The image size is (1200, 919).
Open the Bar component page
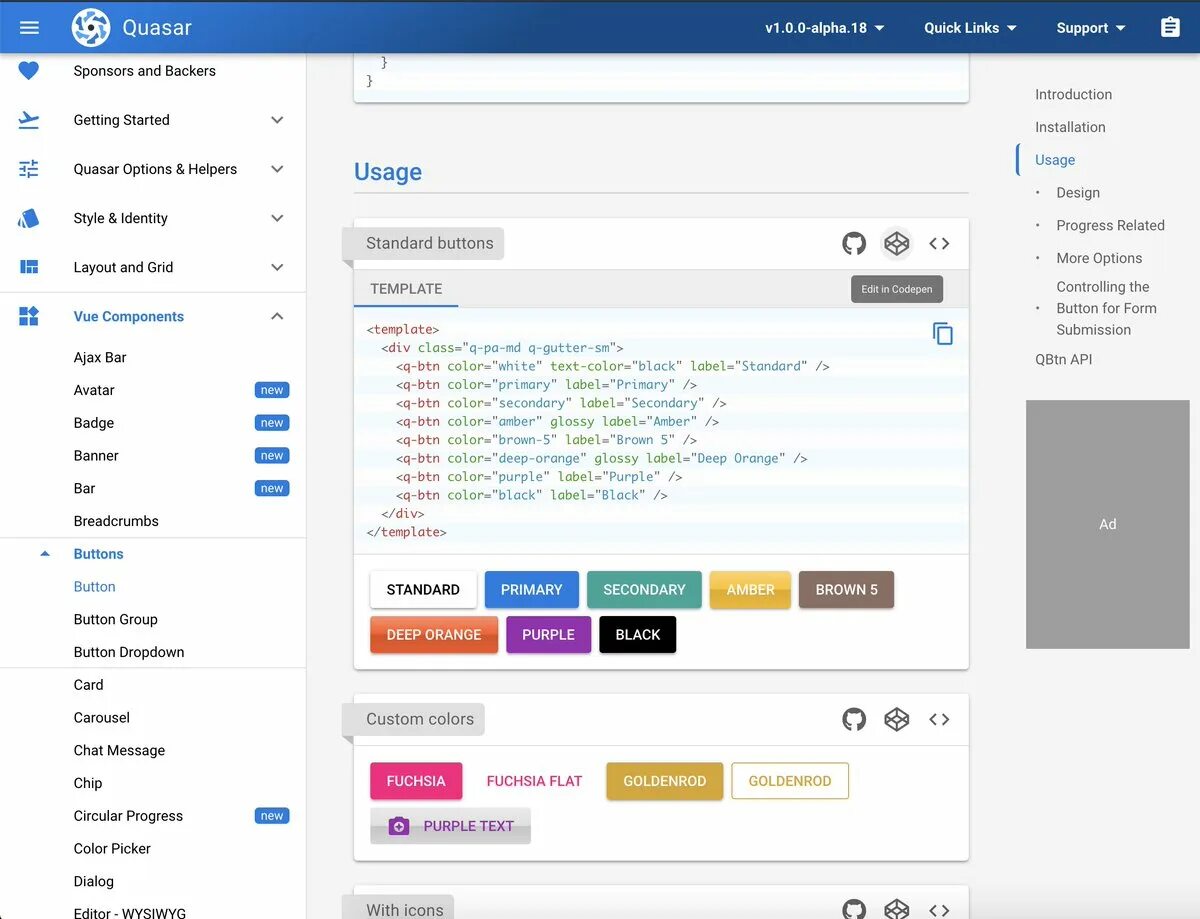click(85, 488)
